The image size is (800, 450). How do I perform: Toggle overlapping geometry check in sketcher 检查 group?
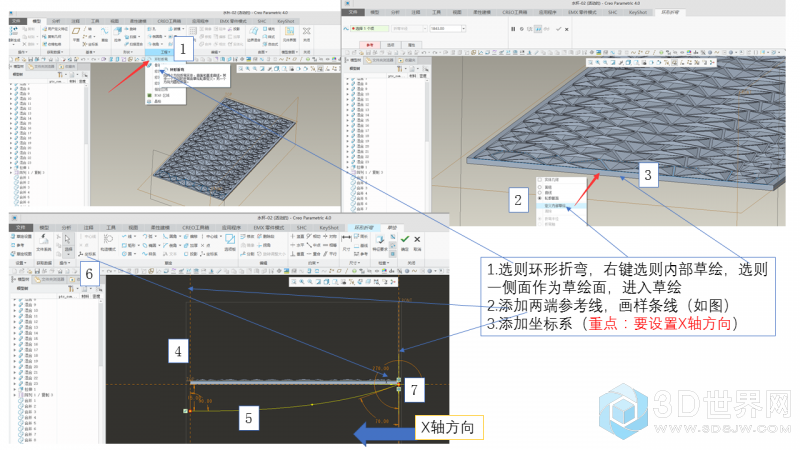[393, 237]
